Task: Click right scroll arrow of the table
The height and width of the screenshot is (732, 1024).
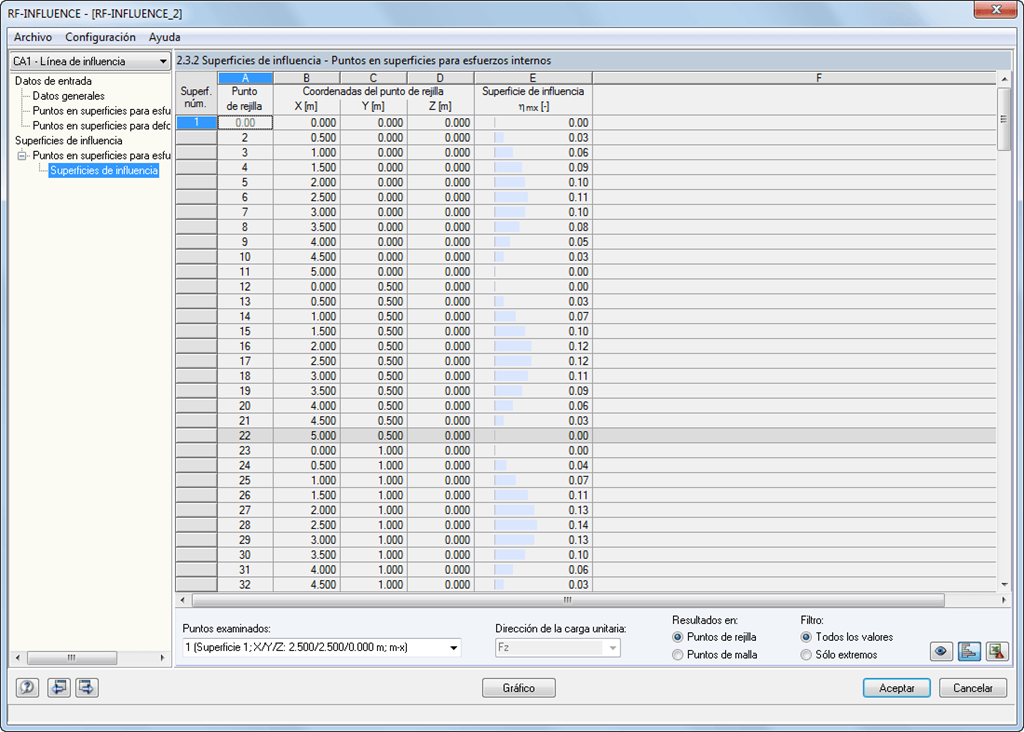Action: [1004, 599]
